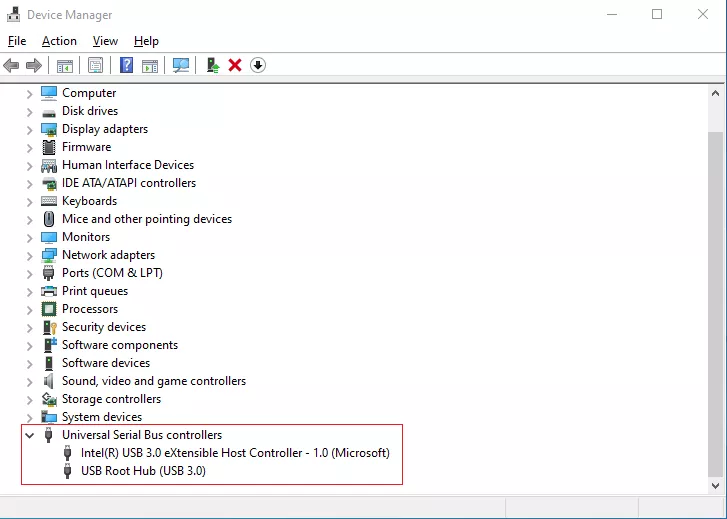Select the Network adapters label
The height and width of the screenshot is (519, 727).
tap(108, 255)
